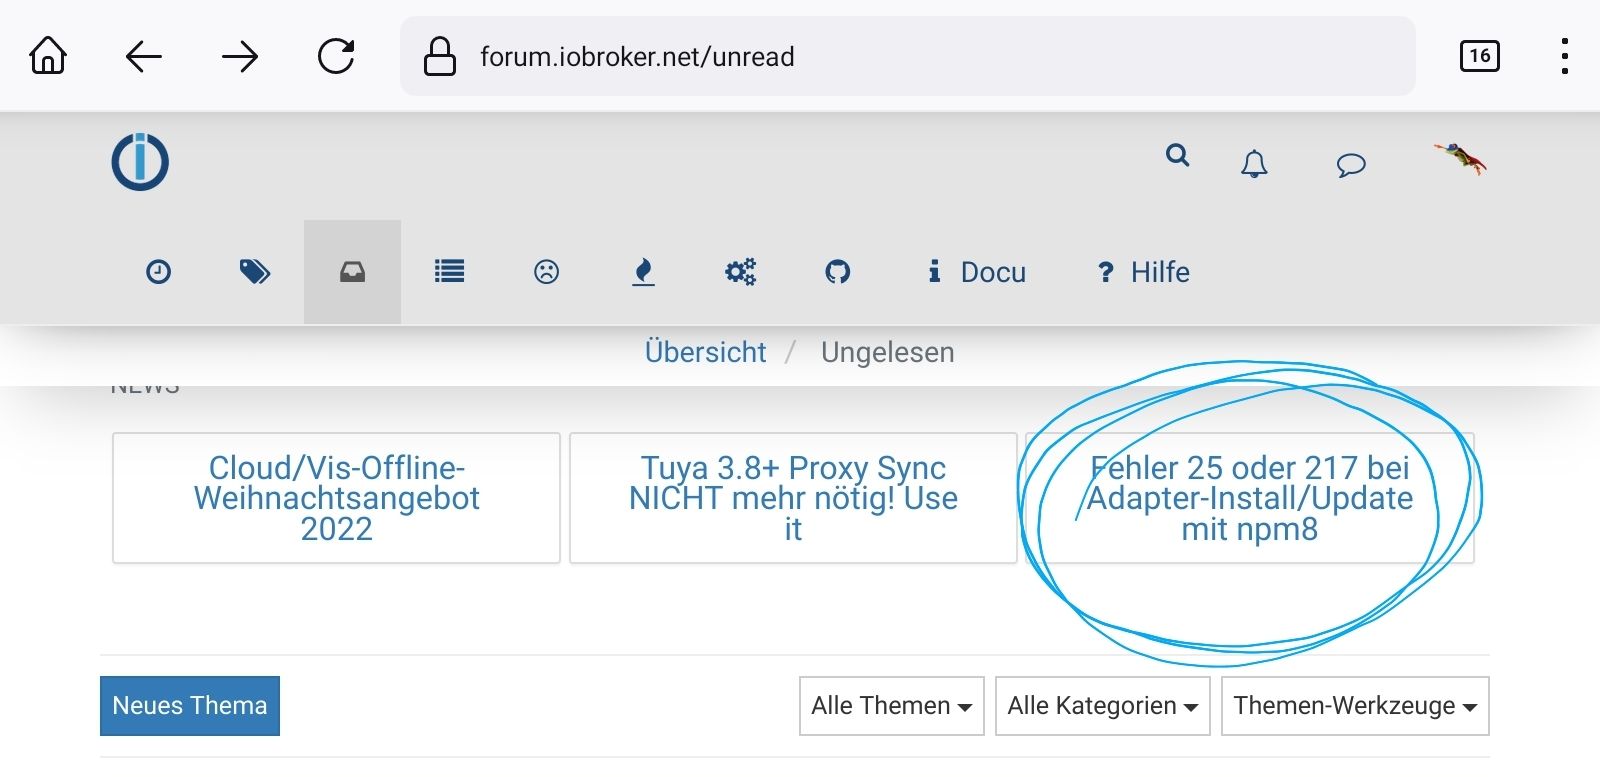Open the recent topics clock icon

158,272
